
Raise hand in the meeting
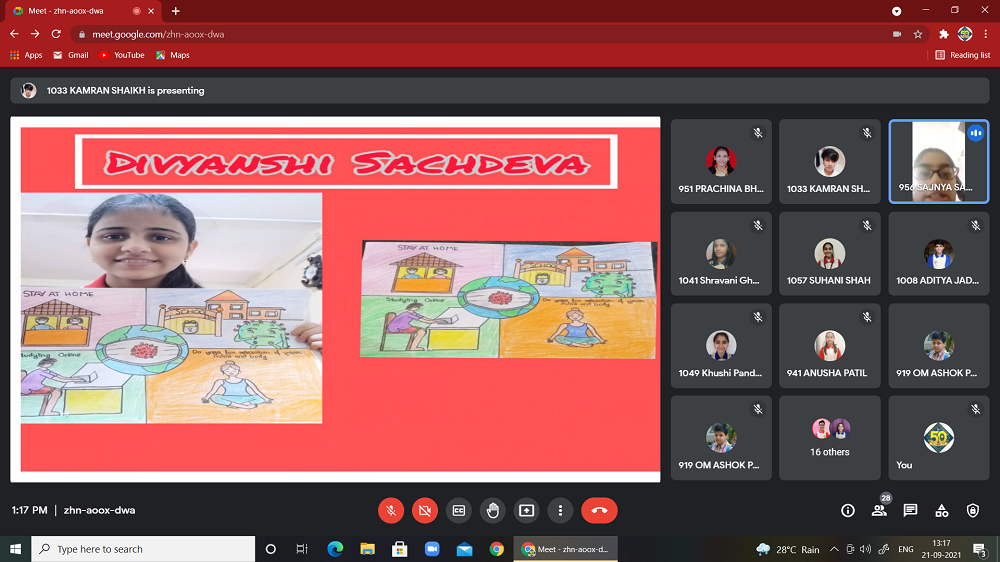click(x=493, y=510)
